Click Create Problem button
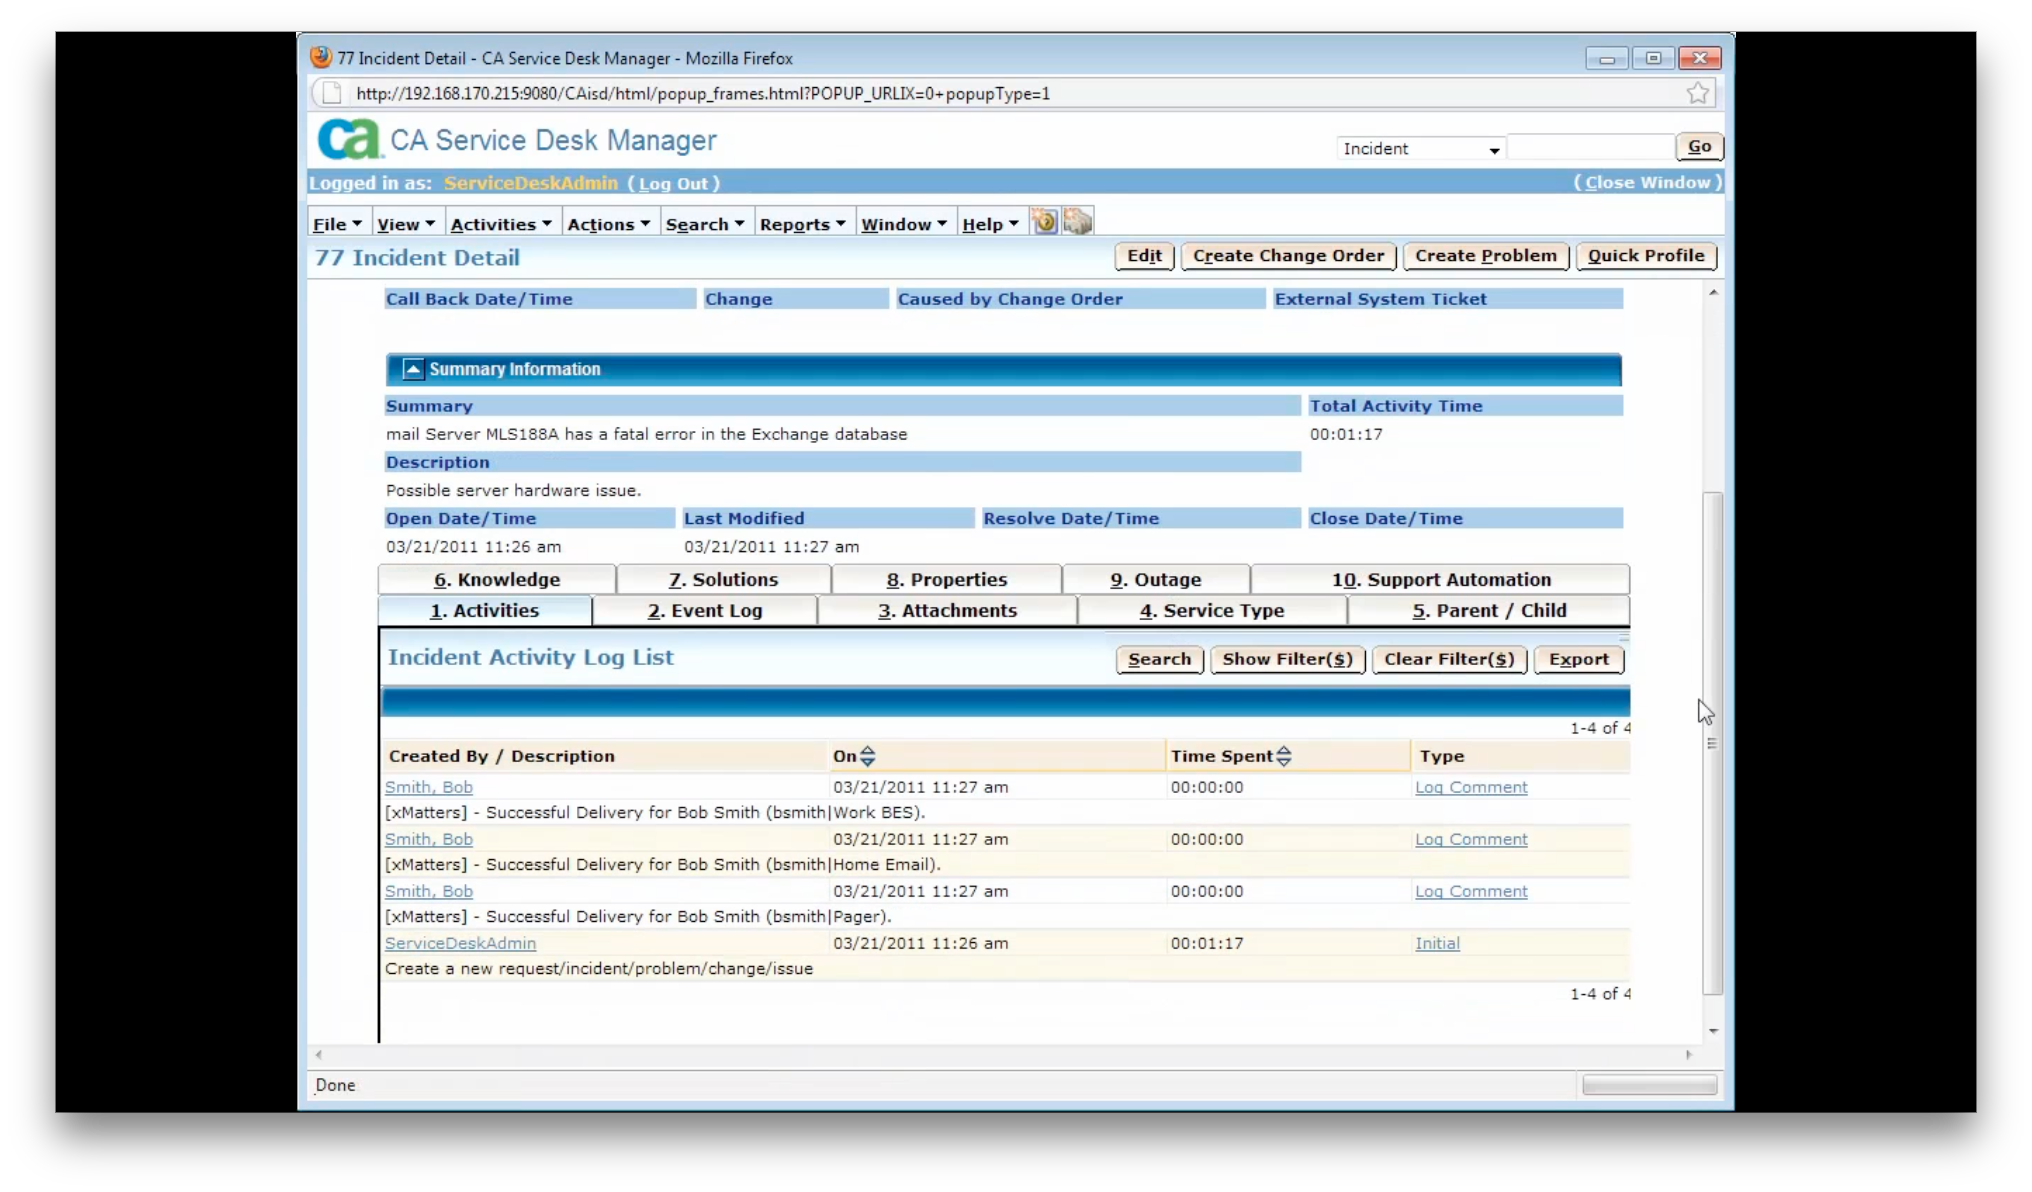 tap(1486, 256)
